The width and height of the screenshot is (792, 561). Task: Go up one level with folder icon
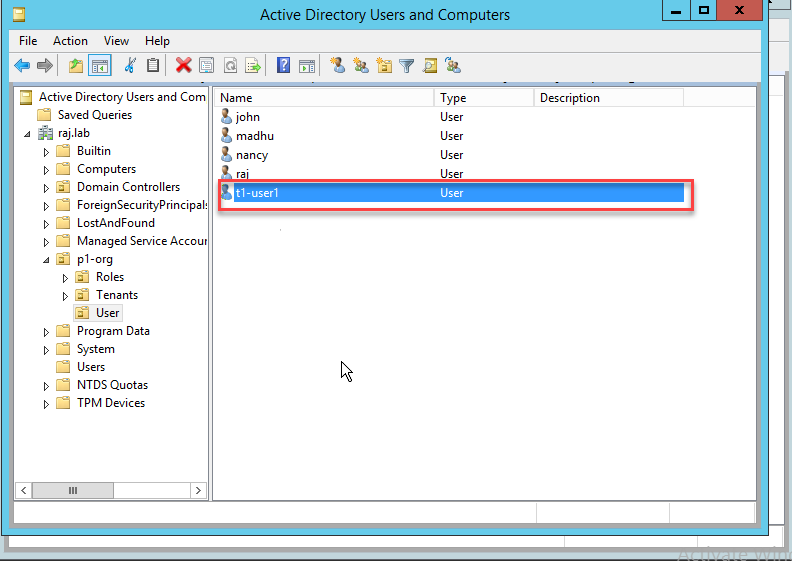click(x=76, y=66)
